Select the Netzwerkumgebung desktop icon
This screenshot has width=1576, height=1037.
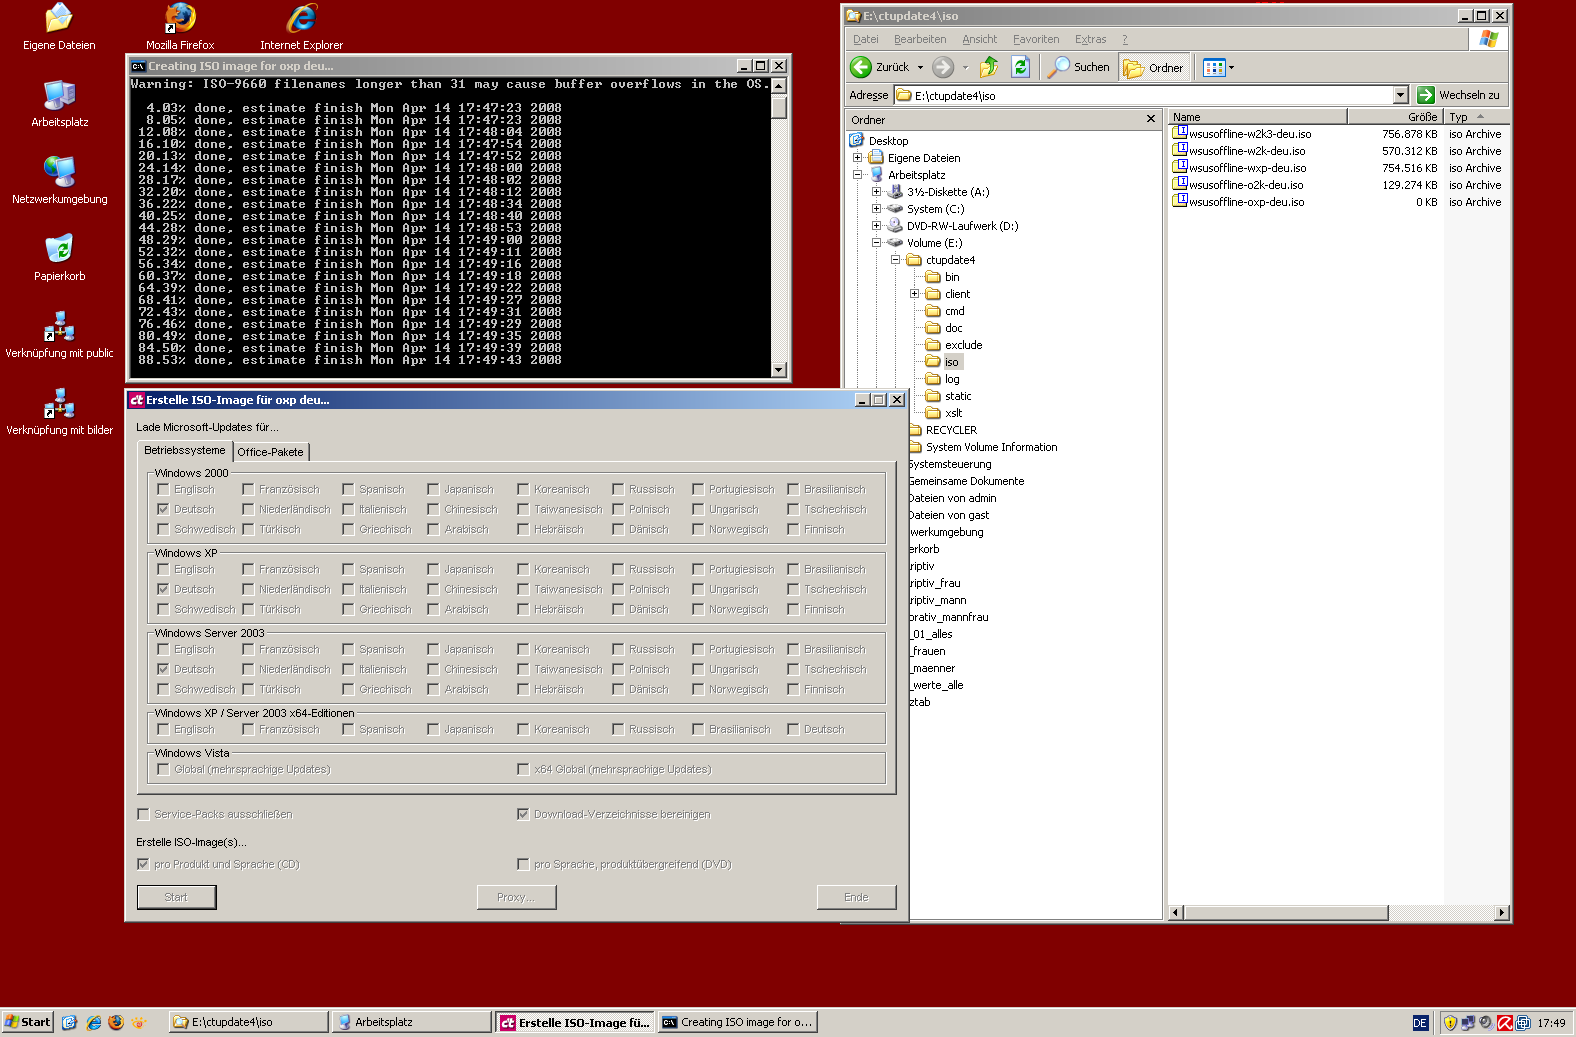pyautogui.click(x=59, y=181)
